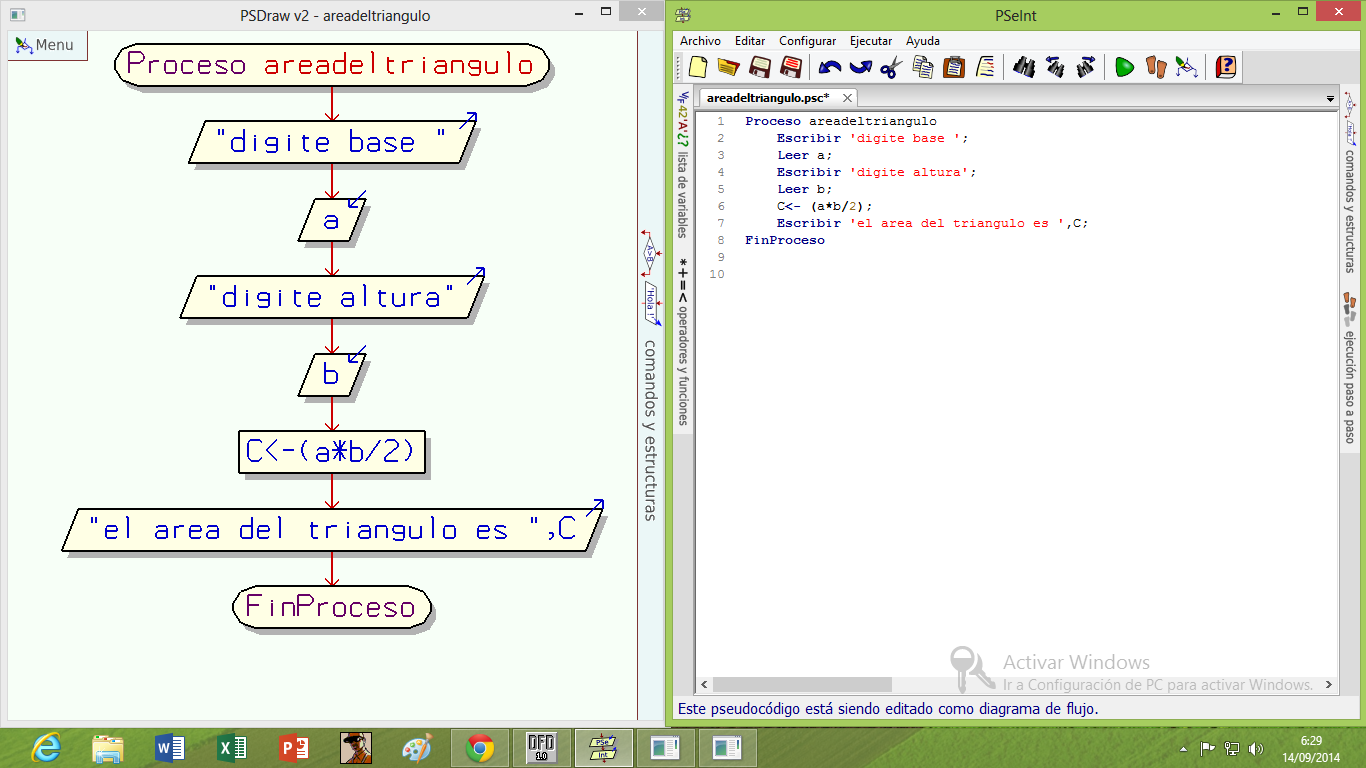Click horizontal scrollbar right arrow in editor
The width and height of the screenshot is (1366, 768).
(1329, 685)
